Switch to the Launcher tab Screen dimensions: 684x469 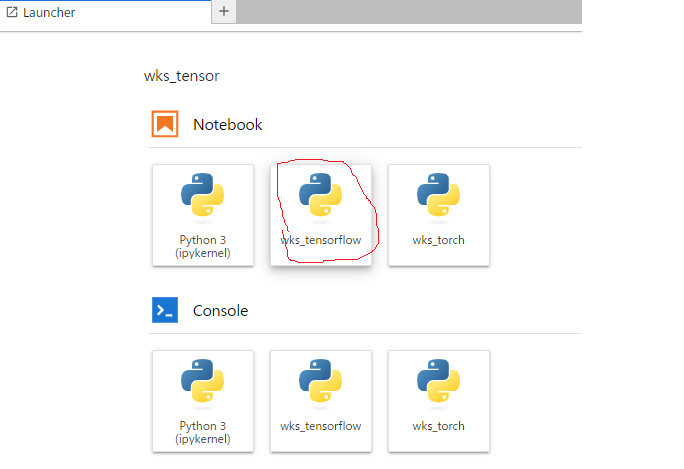(x=106, y=12)
